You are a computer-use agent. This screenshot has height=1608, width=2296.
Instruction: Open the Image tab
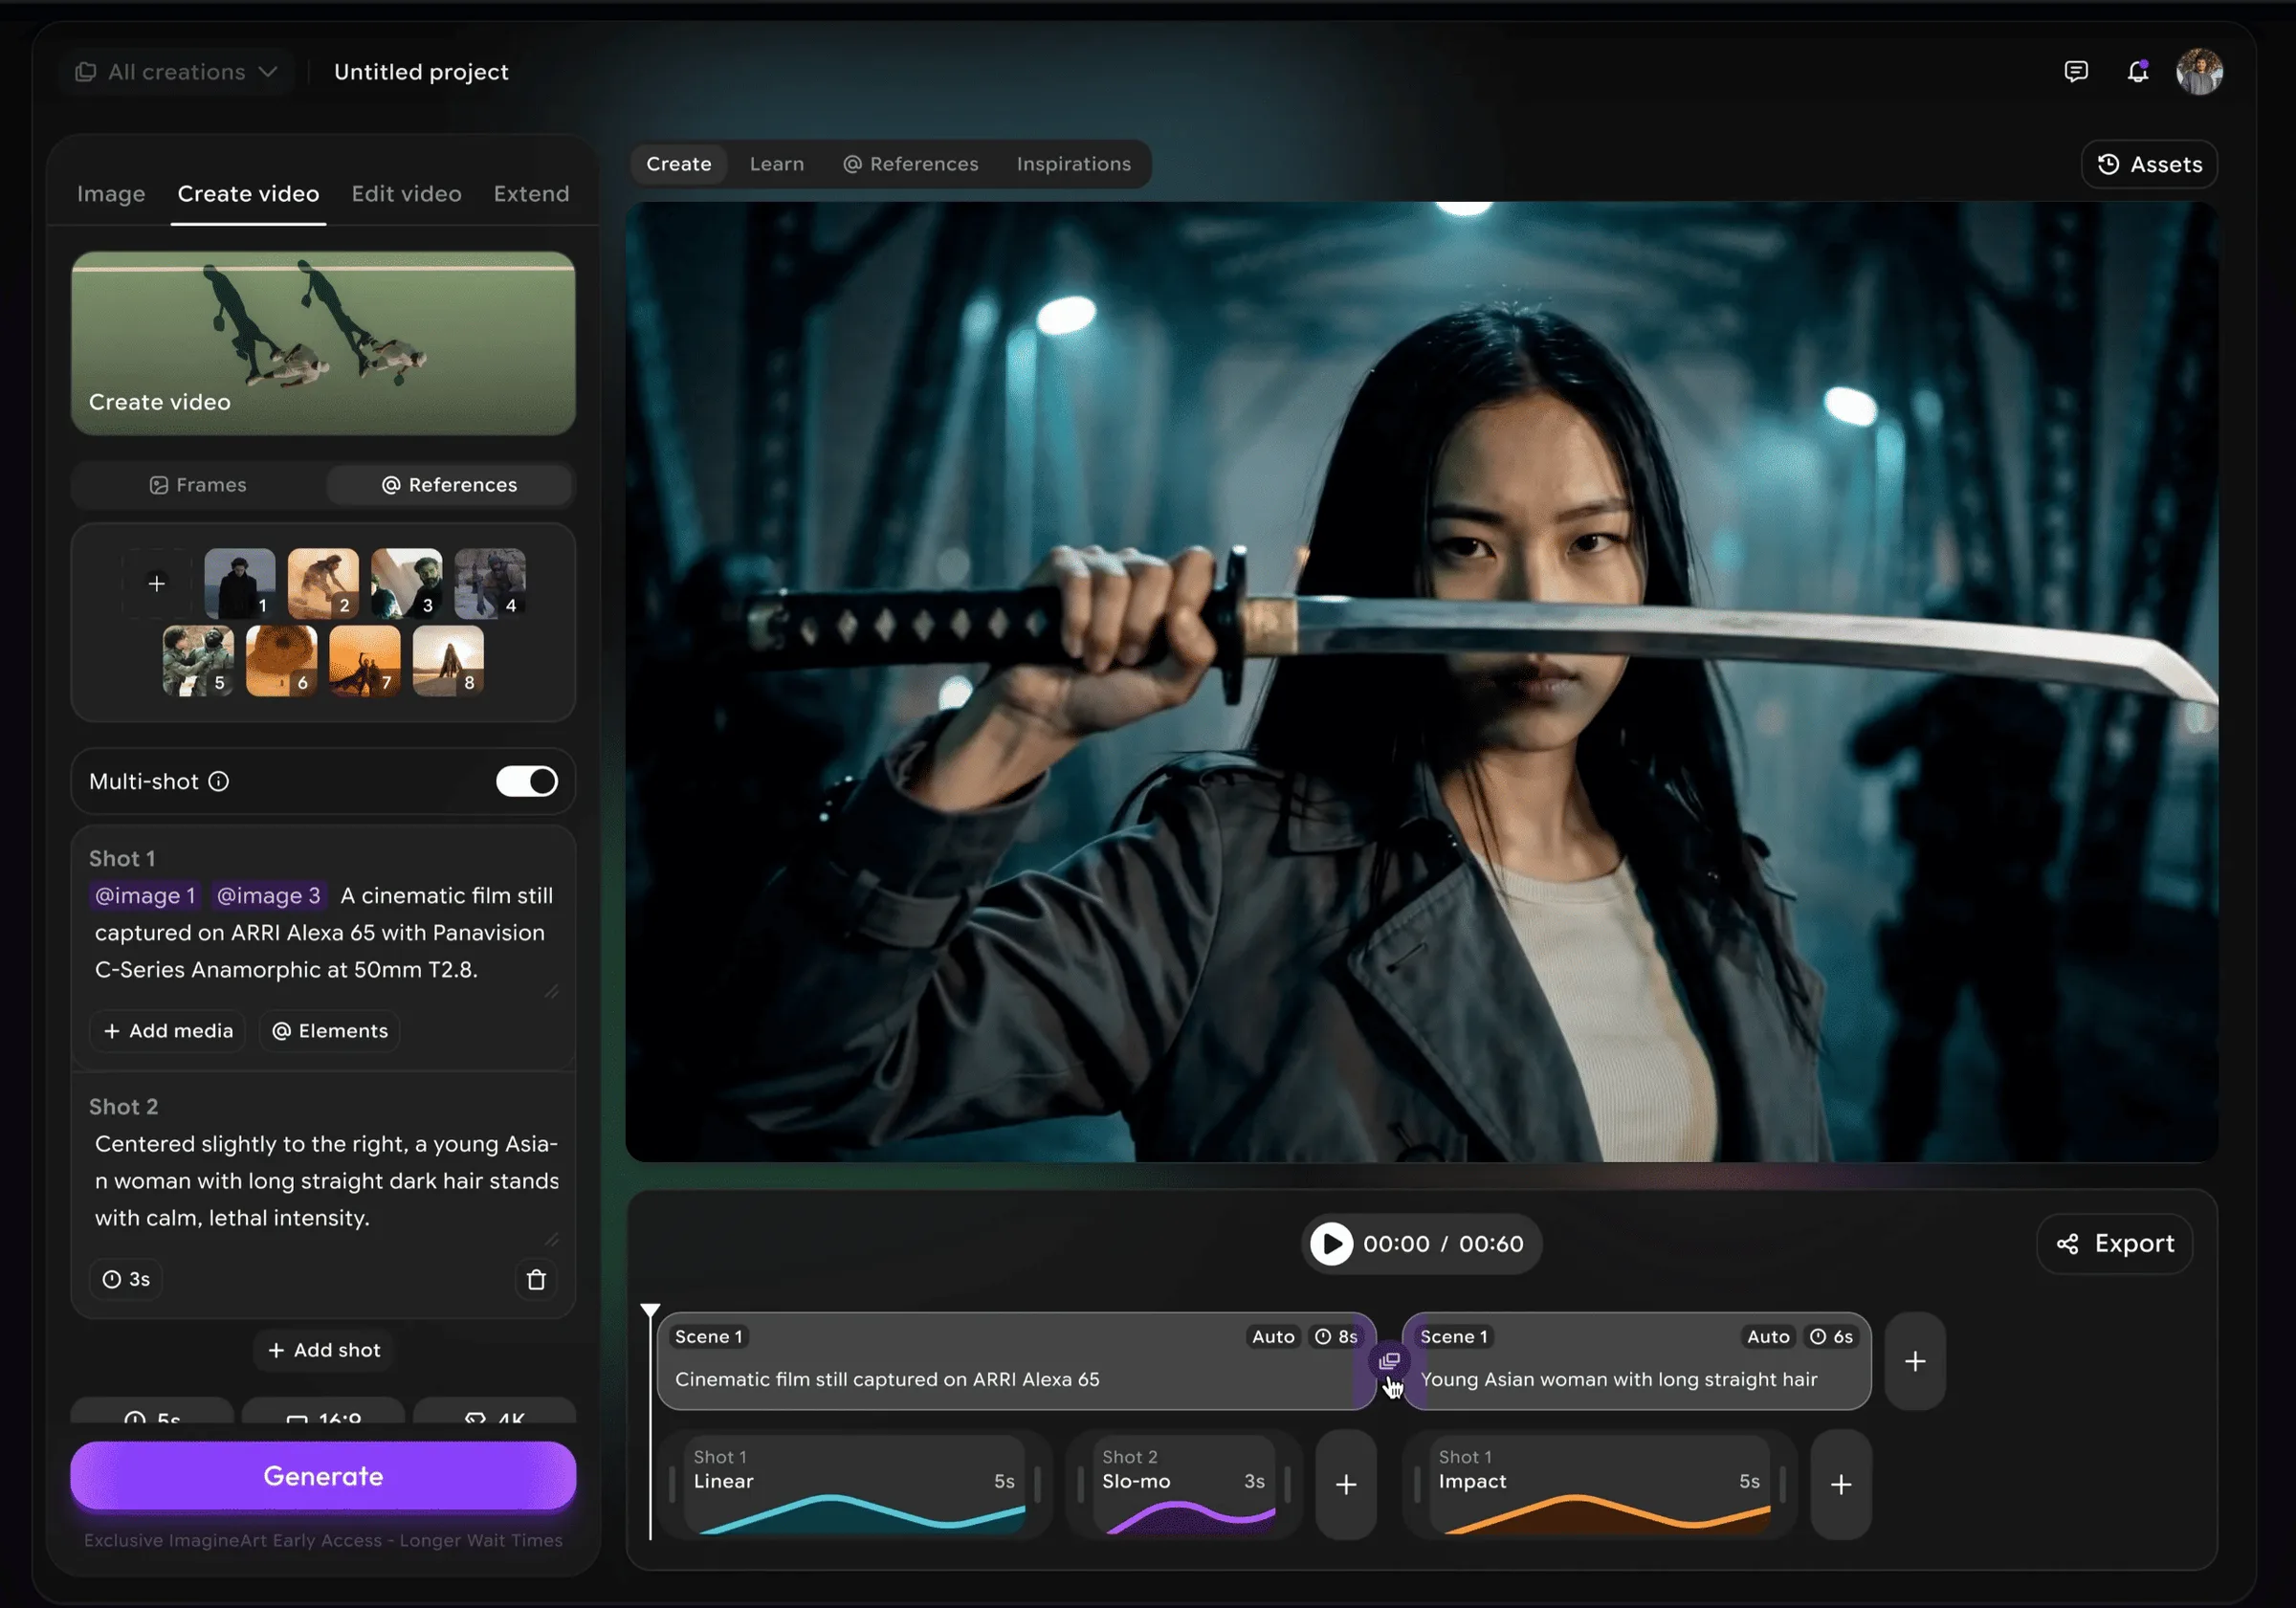111,193
